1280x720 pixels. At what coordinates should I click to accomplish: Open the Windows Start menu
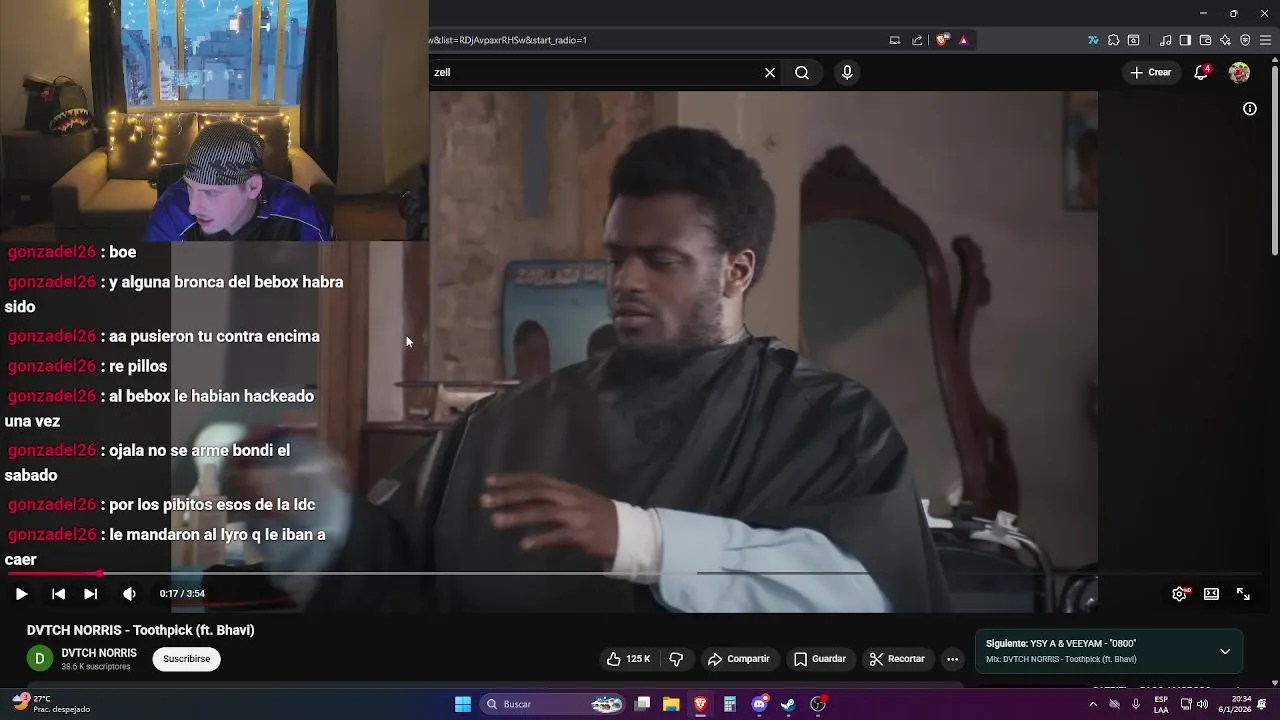(x=463, y=704)
